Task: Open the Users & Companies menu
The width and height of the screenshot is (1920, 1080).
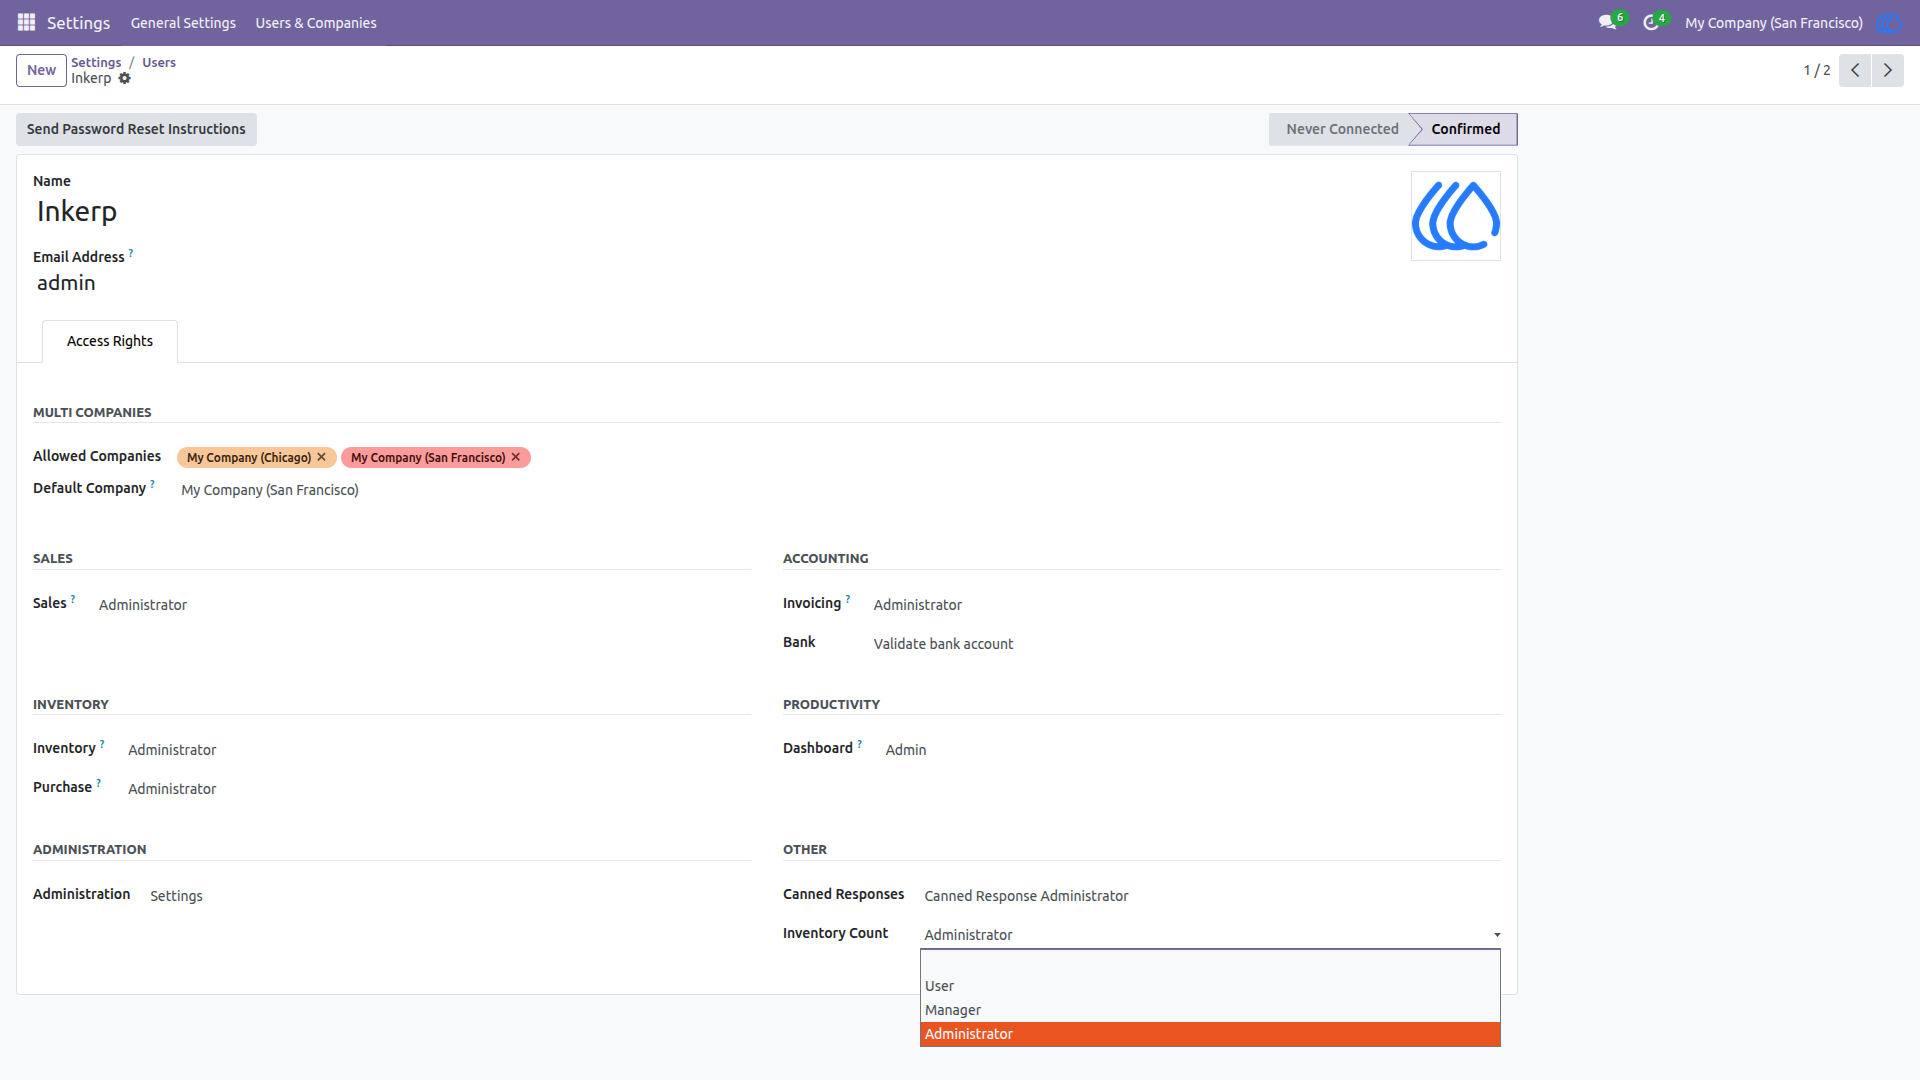Action: pos(316,23)
